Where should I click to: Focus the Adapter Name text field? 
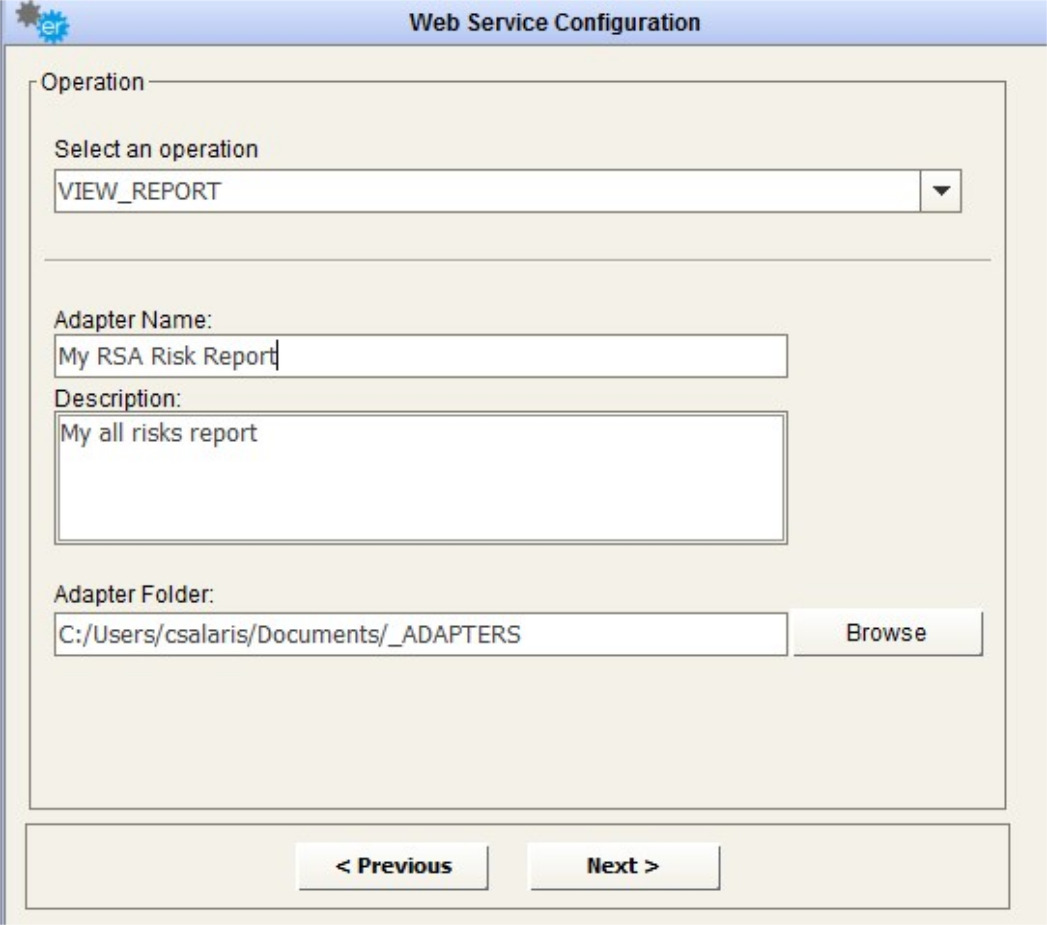420,357
